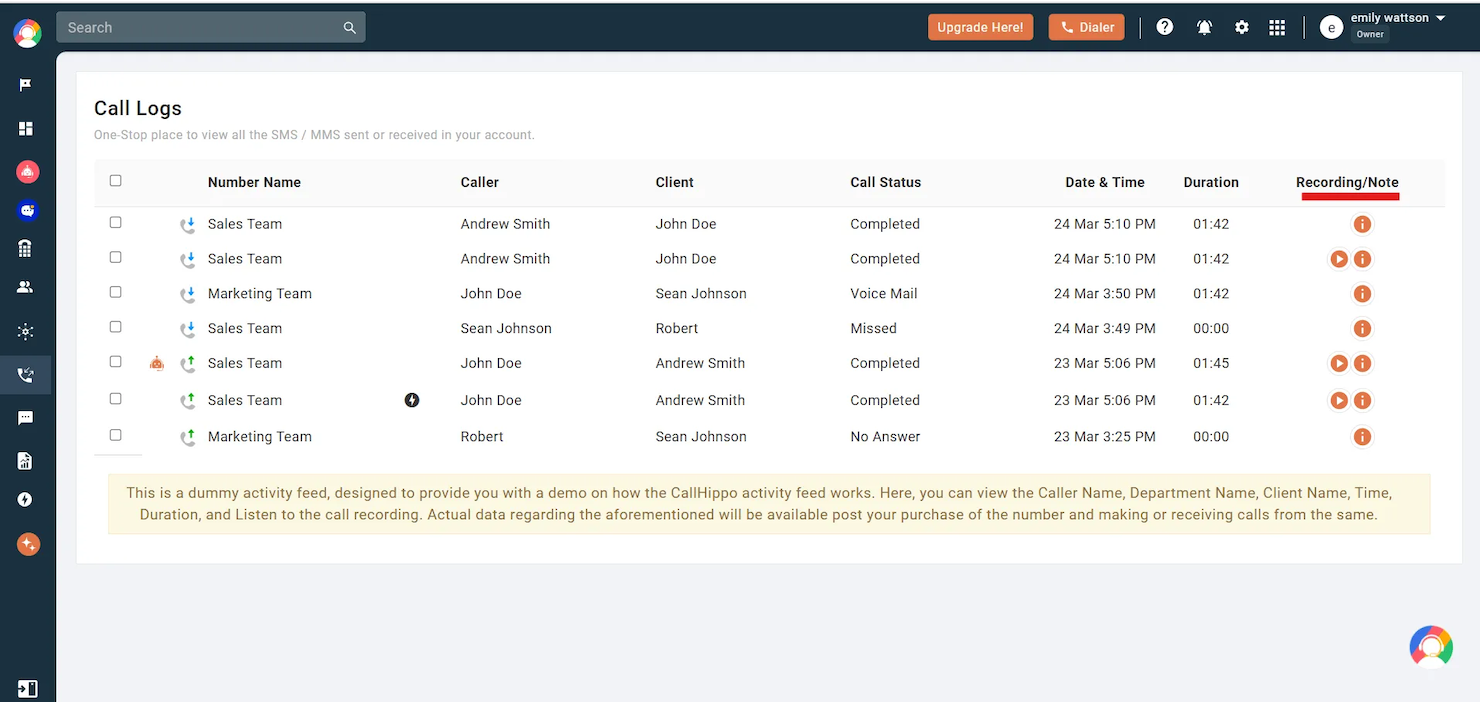Open the Dialer with the orange button
The image size is (1480, 702).
(1086, 27)
